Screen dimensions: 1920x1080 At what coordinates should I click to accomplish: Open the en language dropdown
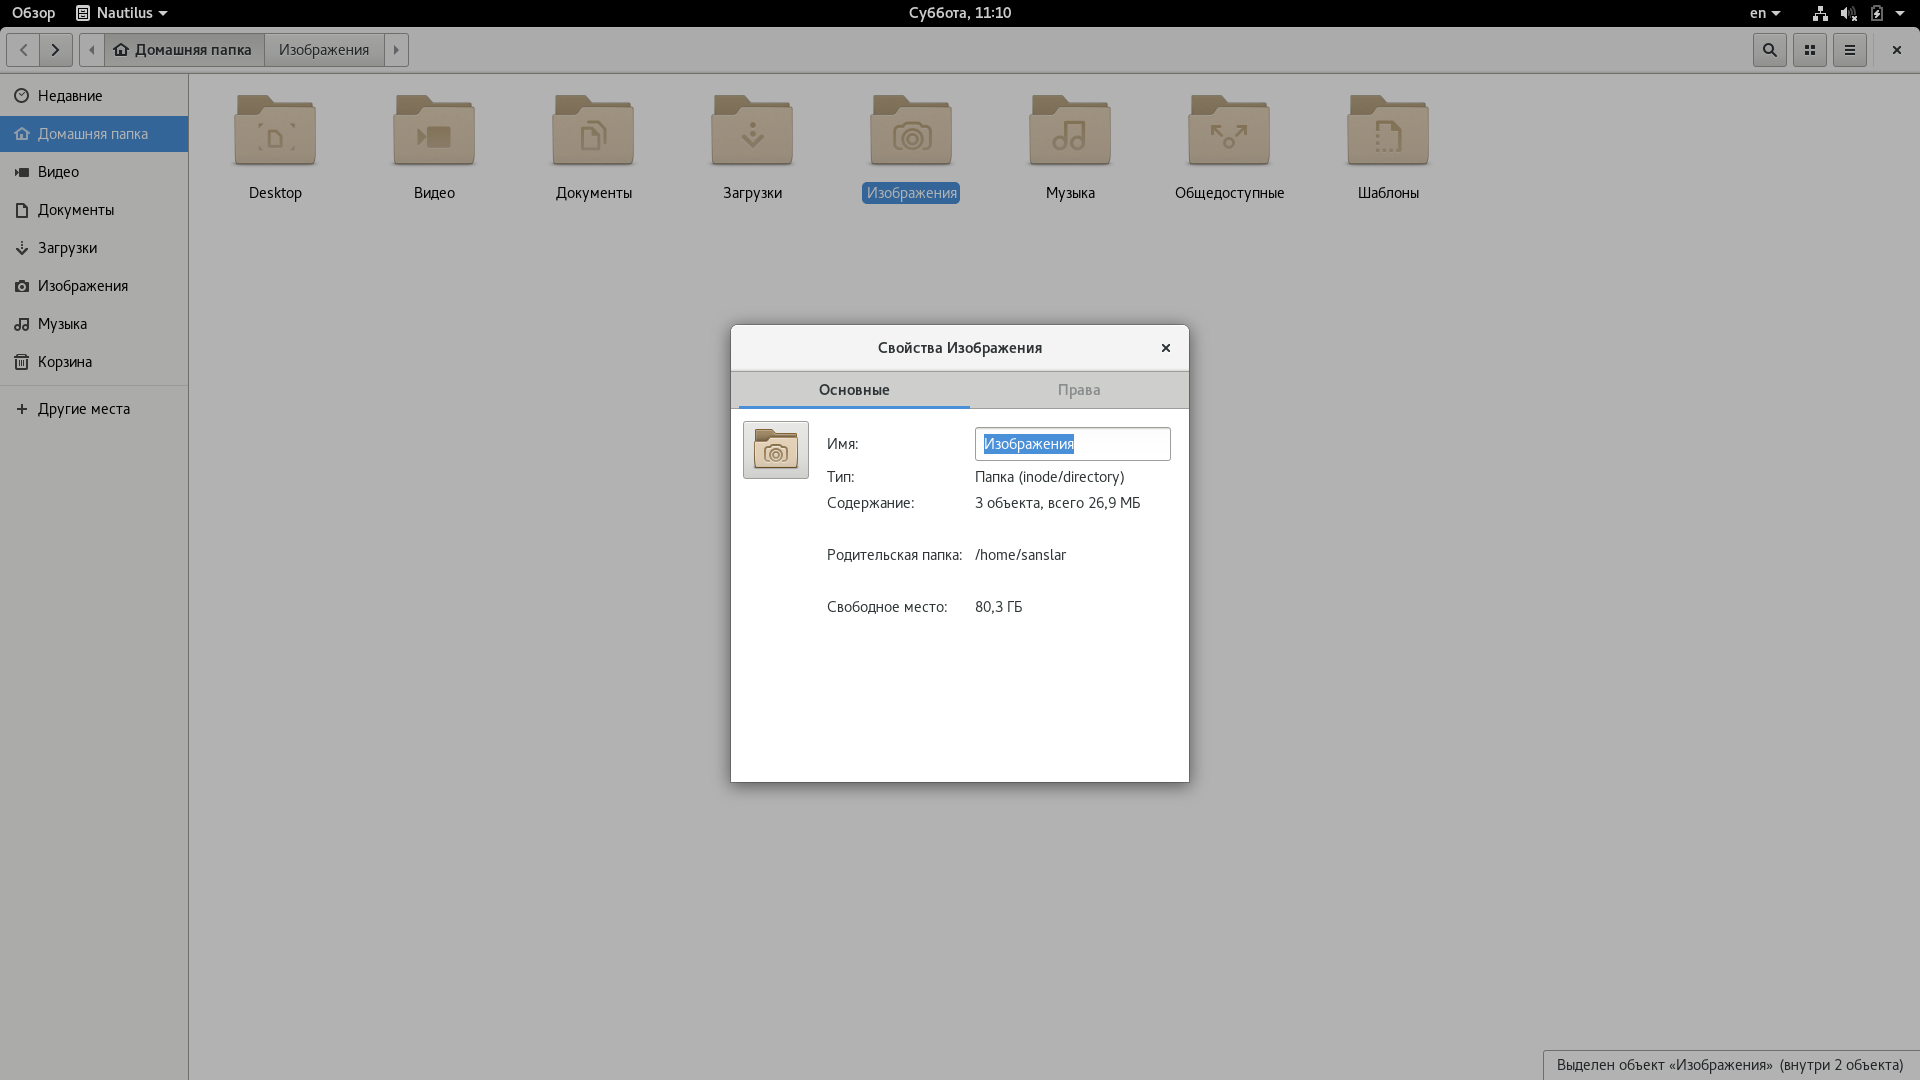pos(1764,13)
